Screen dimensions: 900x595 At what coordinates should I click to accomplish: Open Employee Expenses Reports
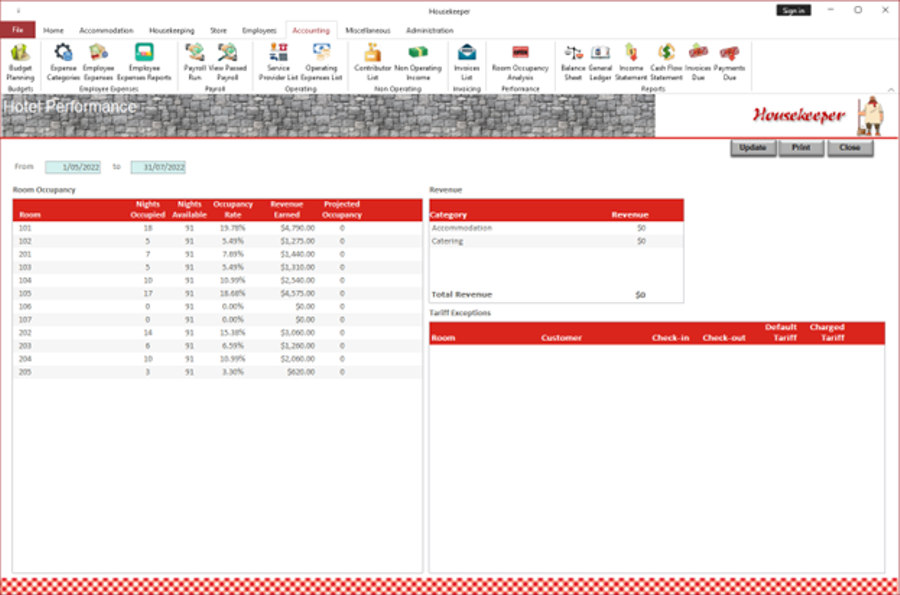click(144, 62)
